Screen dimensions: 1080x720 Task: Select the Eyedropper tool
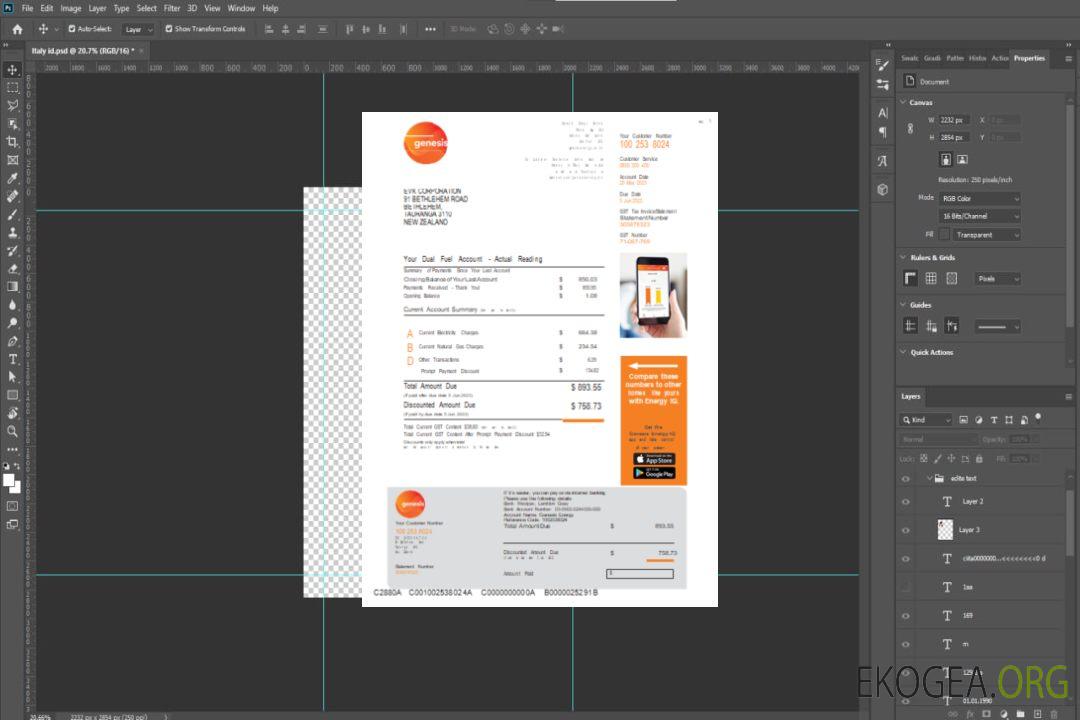tap(12, 178)
